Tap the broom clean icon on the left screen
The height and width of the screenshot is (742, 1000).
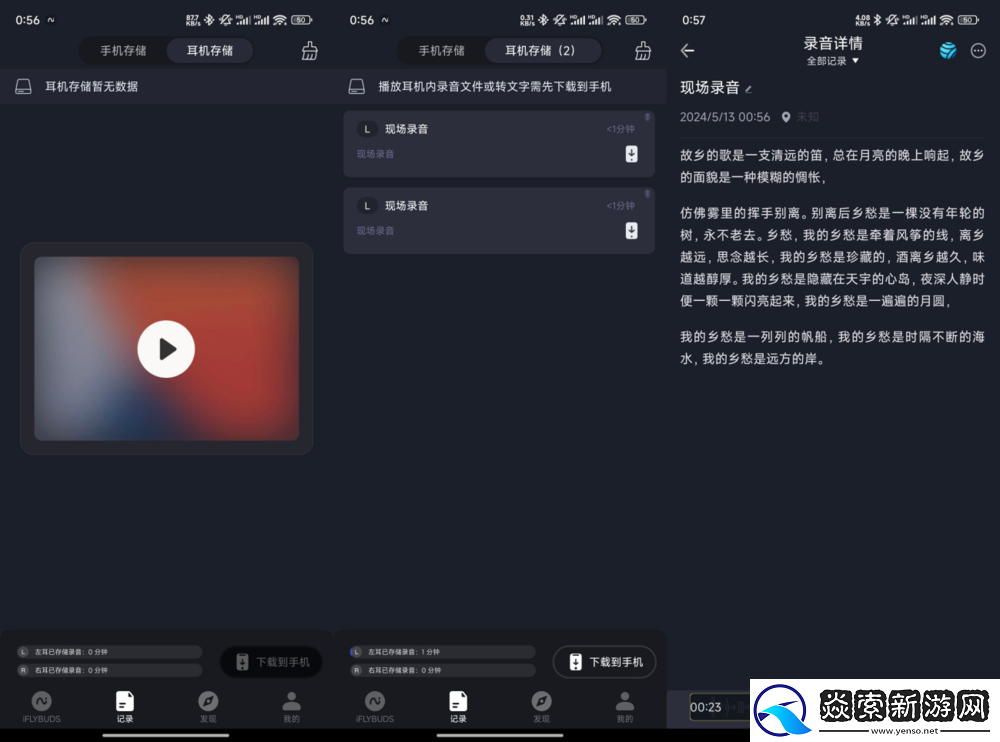click(310, 51)
